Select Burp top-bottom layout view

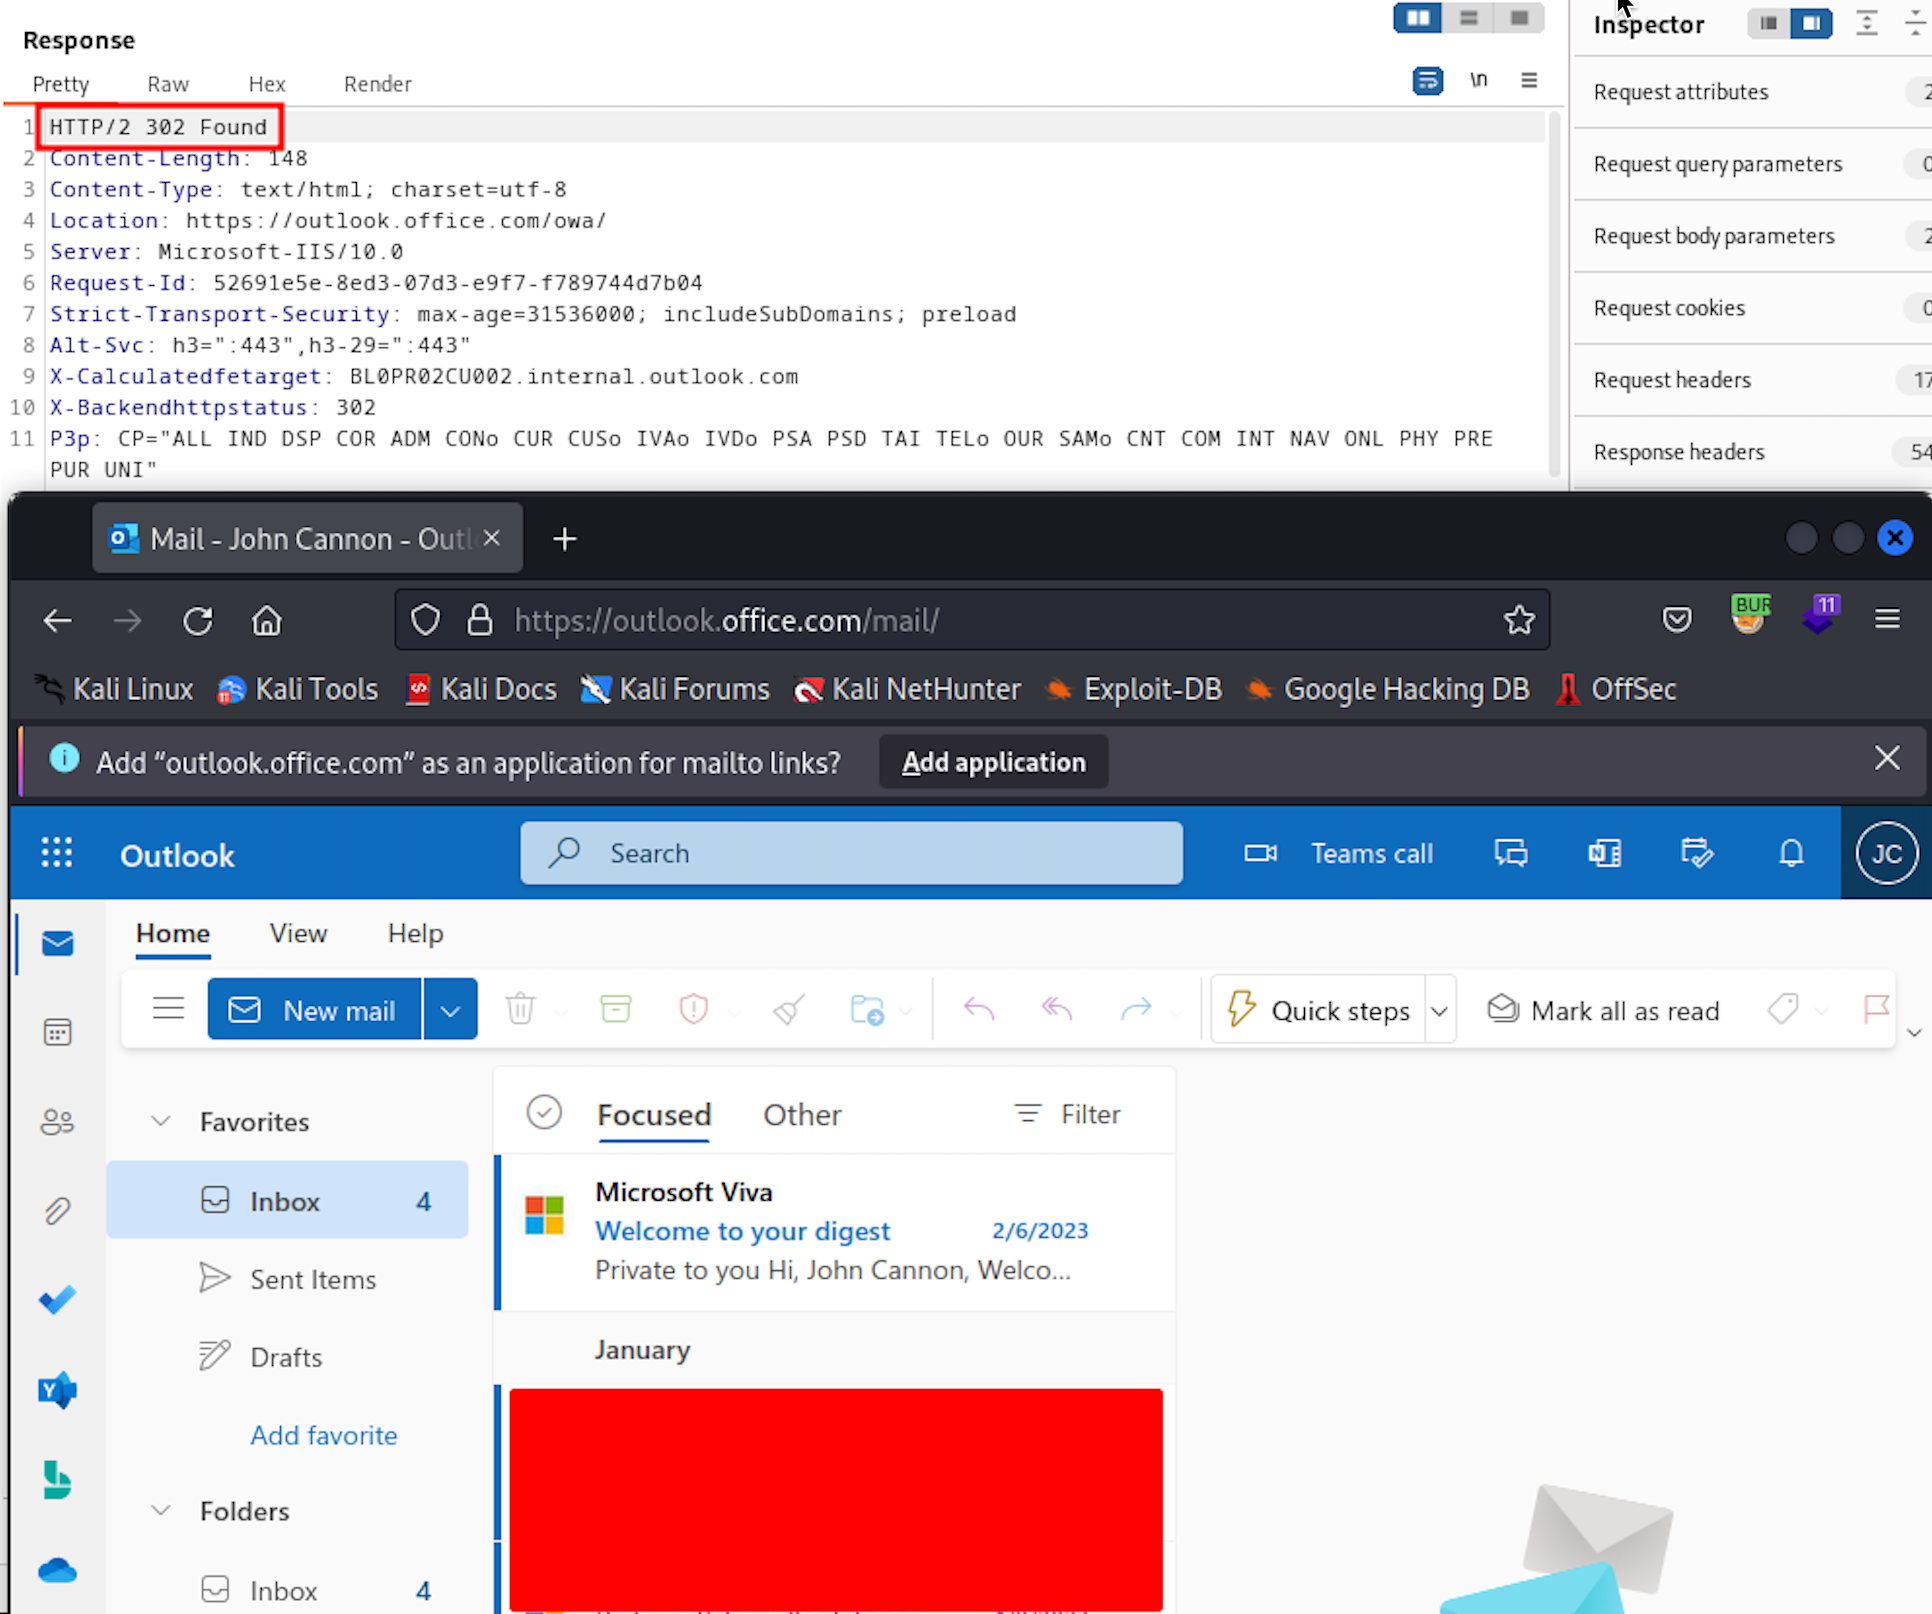pos(1468,18)
